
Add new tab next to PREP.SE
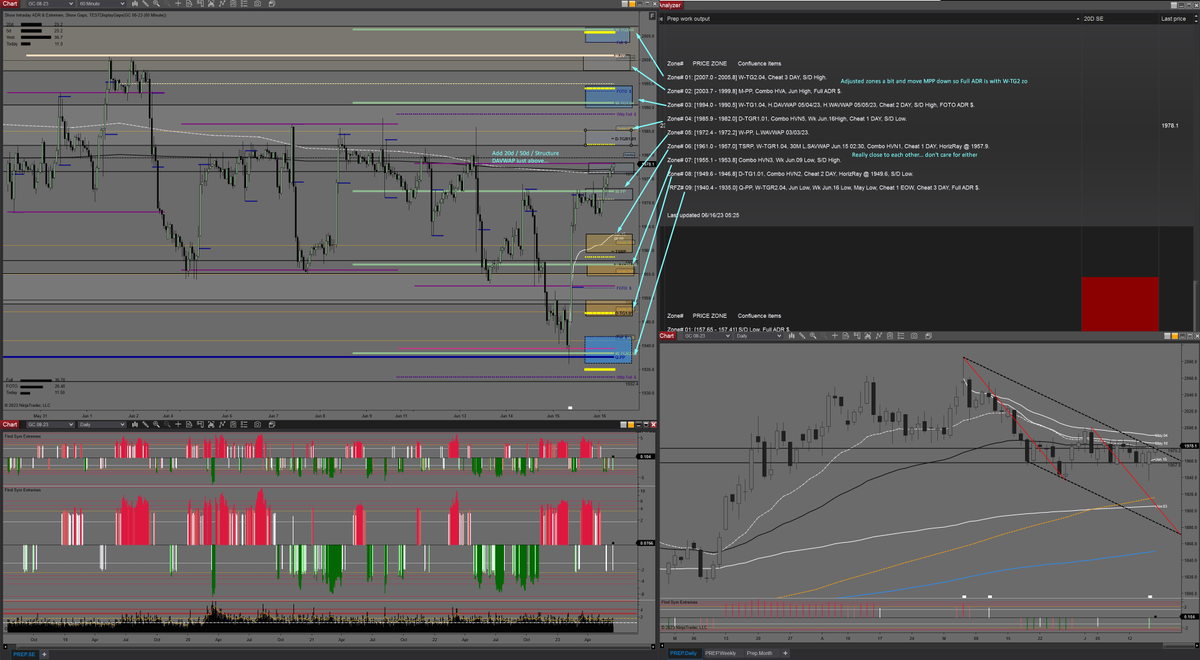pos(44,654)
